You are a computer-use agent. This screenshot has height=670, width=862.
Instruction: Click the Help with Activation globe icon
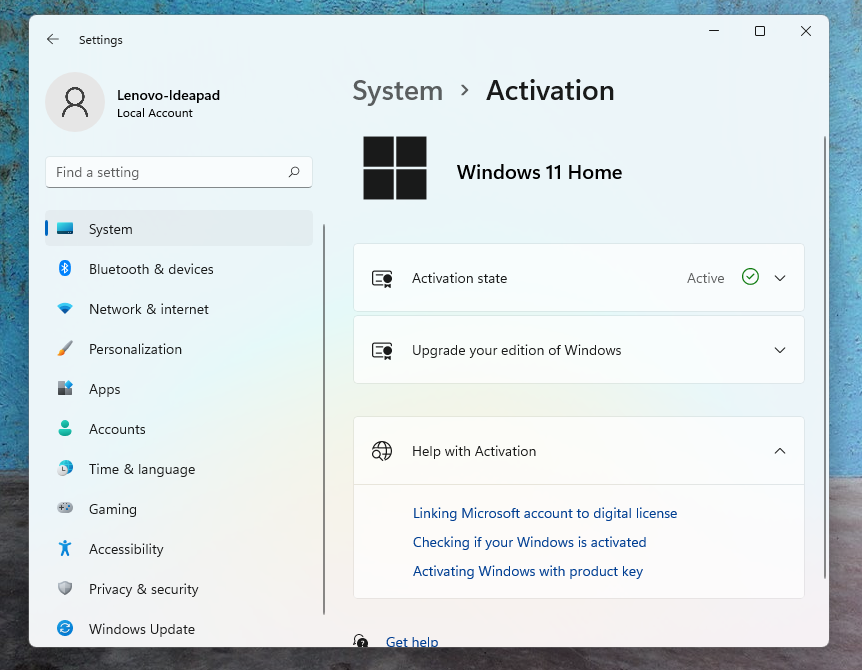point(382,451)
